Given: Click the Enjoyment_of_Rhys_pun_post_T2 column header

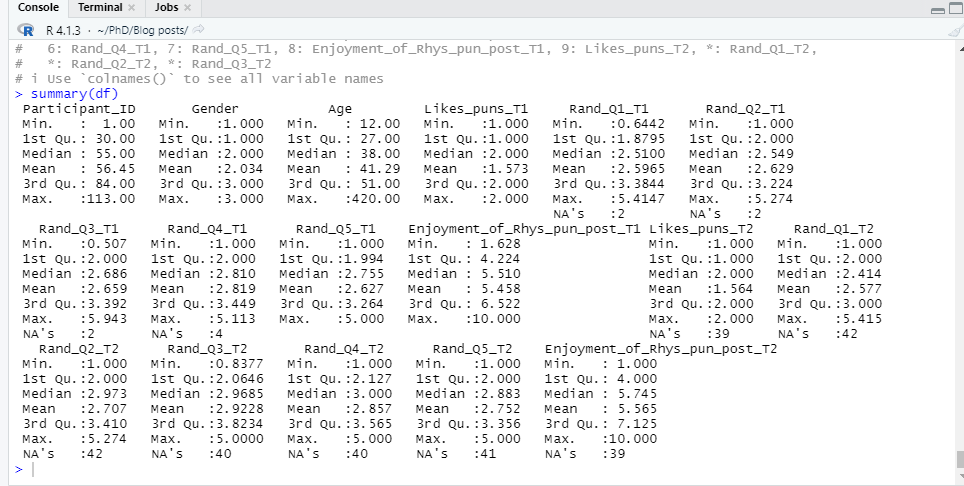Looking at the screenshot, I should [x=661, y=349].
